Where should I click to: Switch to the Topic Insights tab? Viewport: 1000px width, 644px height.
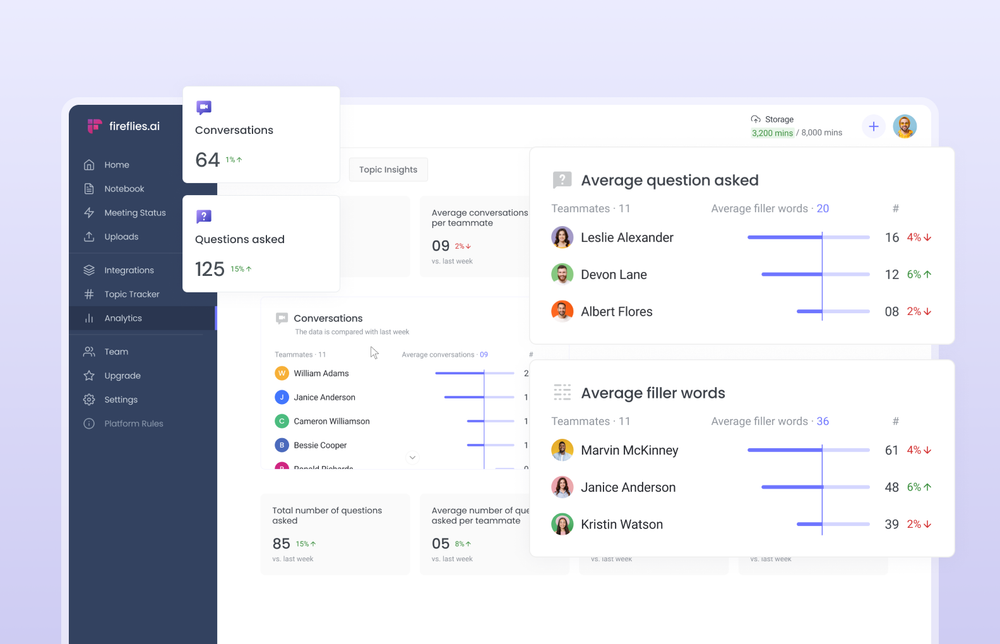(x=388, y=169)
